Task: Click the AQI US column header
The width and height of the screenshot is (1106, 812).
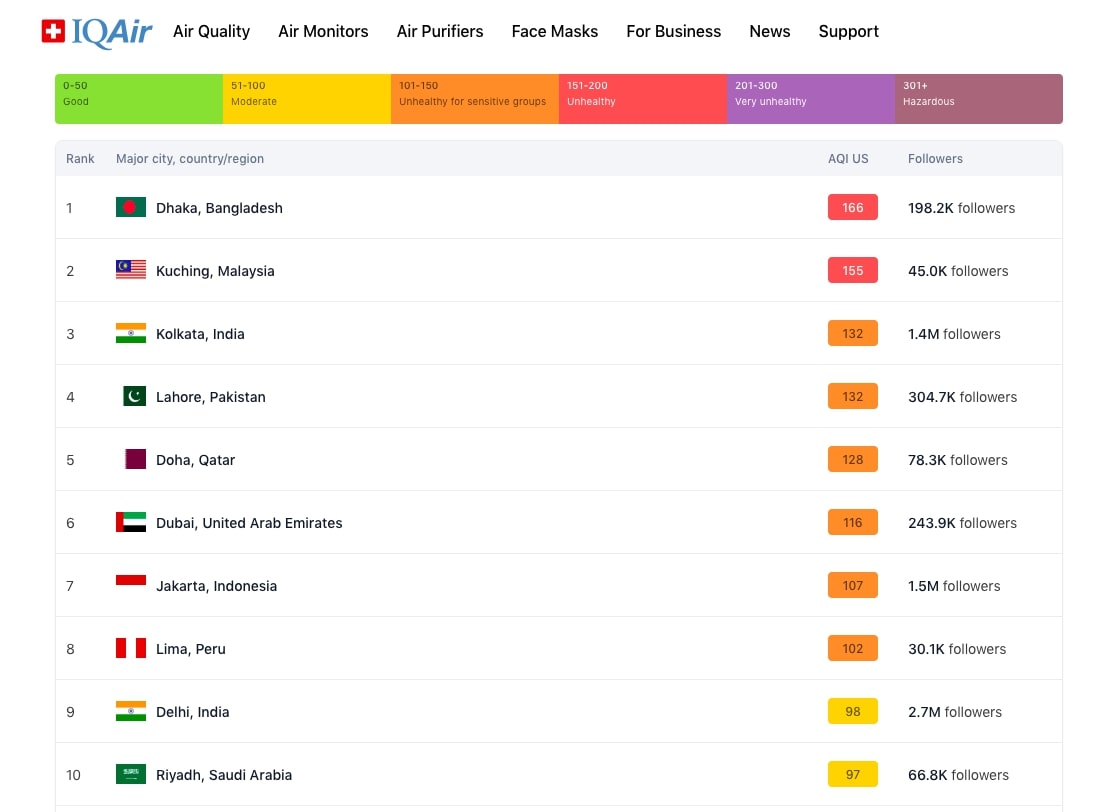Action: click(848, 159)
